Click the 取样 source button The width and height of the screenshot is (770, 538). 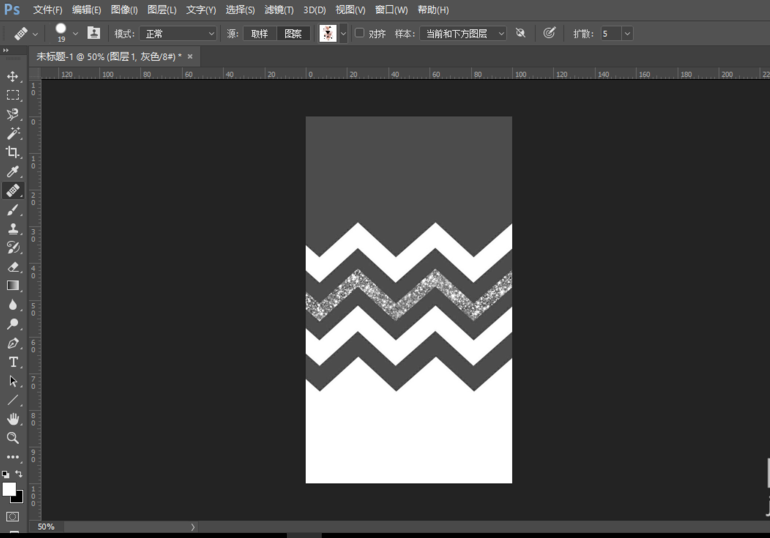[x=259, y=33]
